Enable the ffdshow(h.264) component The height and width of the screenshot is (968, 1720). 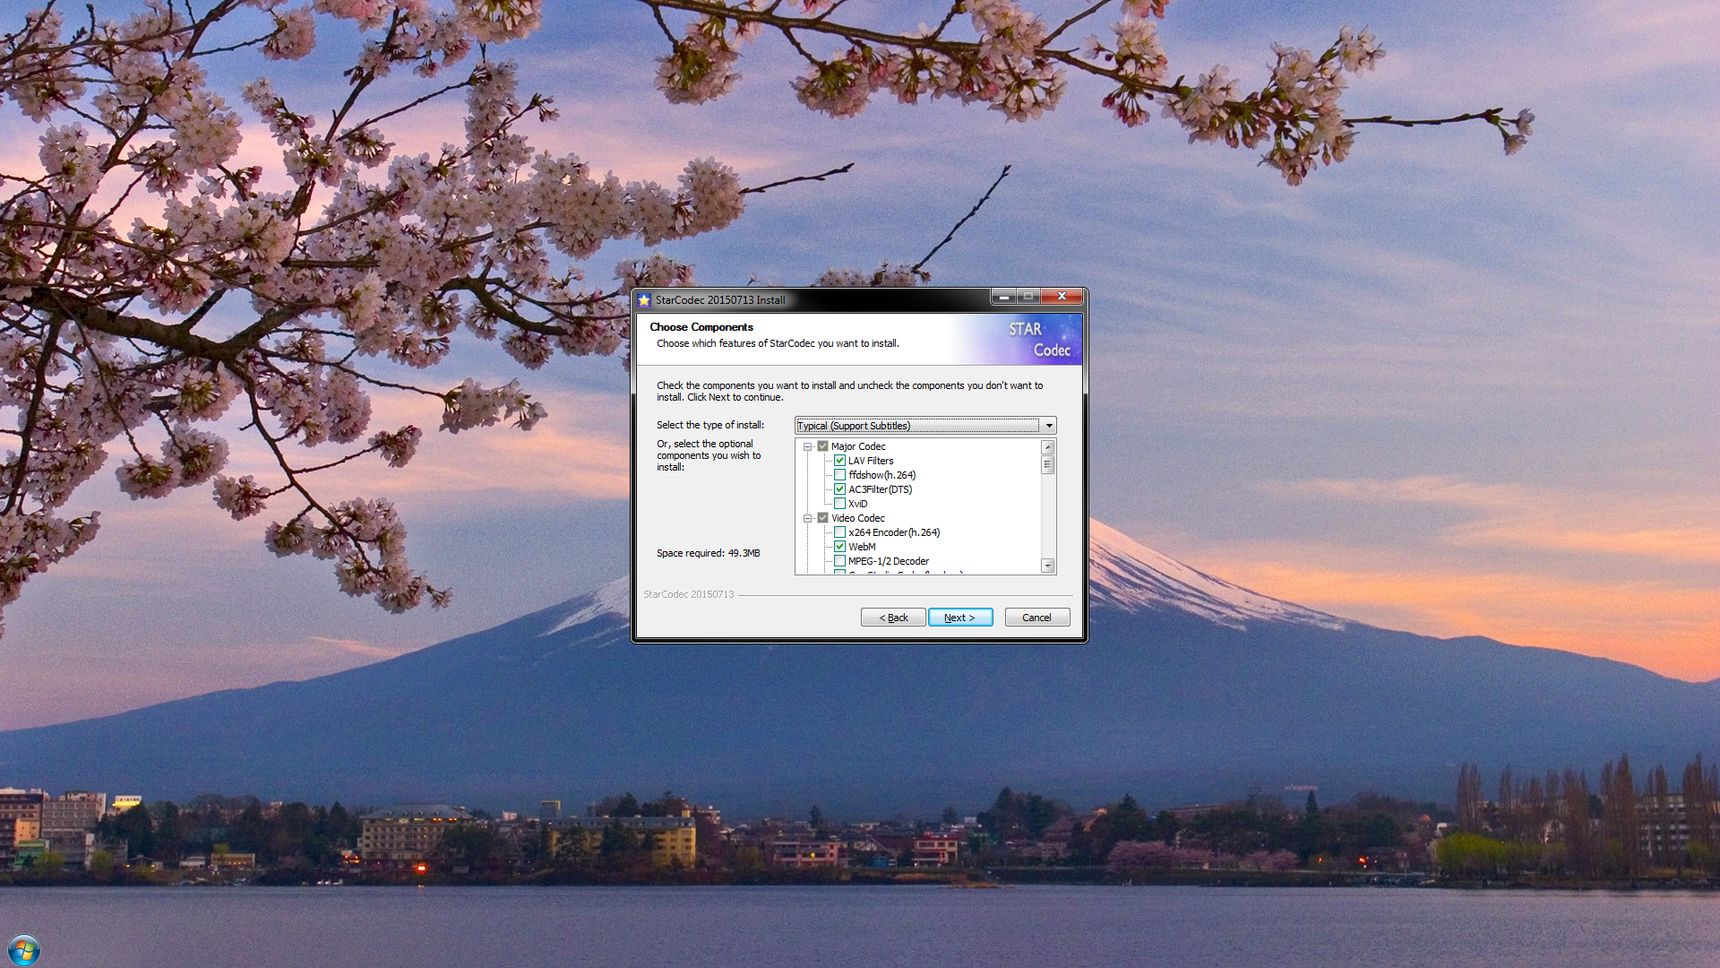[840, 475]
